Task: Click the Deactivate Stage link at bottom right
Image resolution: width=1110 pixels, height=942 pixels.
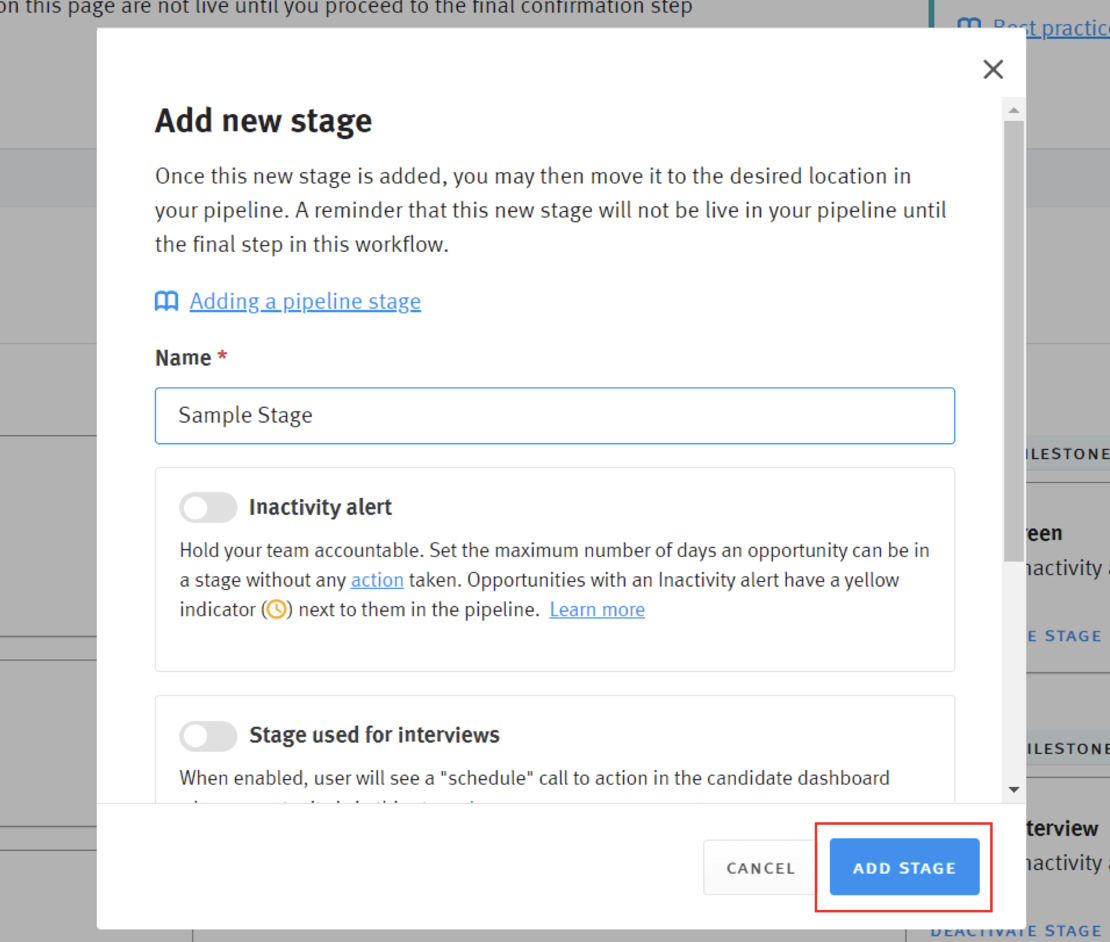Action: (1015, 931)
